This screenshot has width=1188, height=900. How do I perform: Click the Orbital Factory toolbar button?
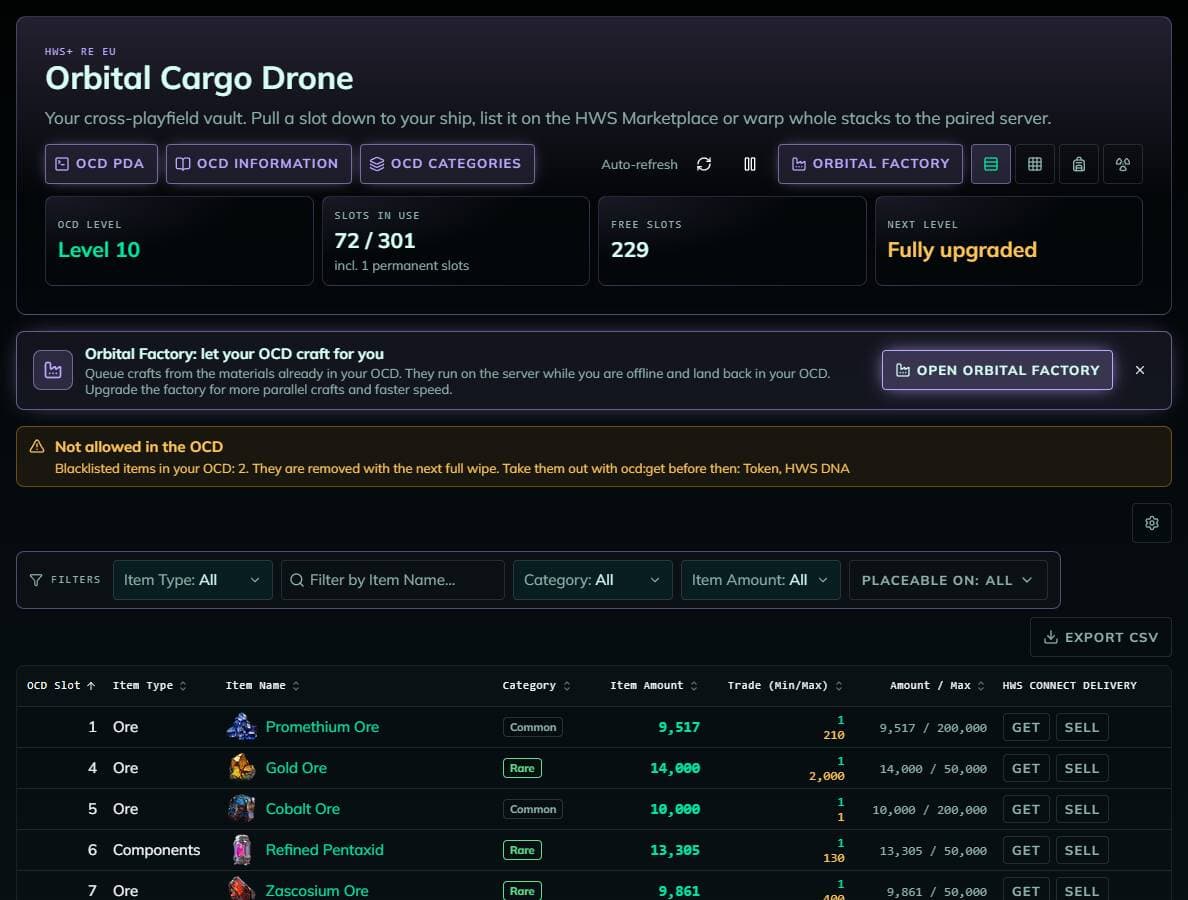[x=870, y=164]
